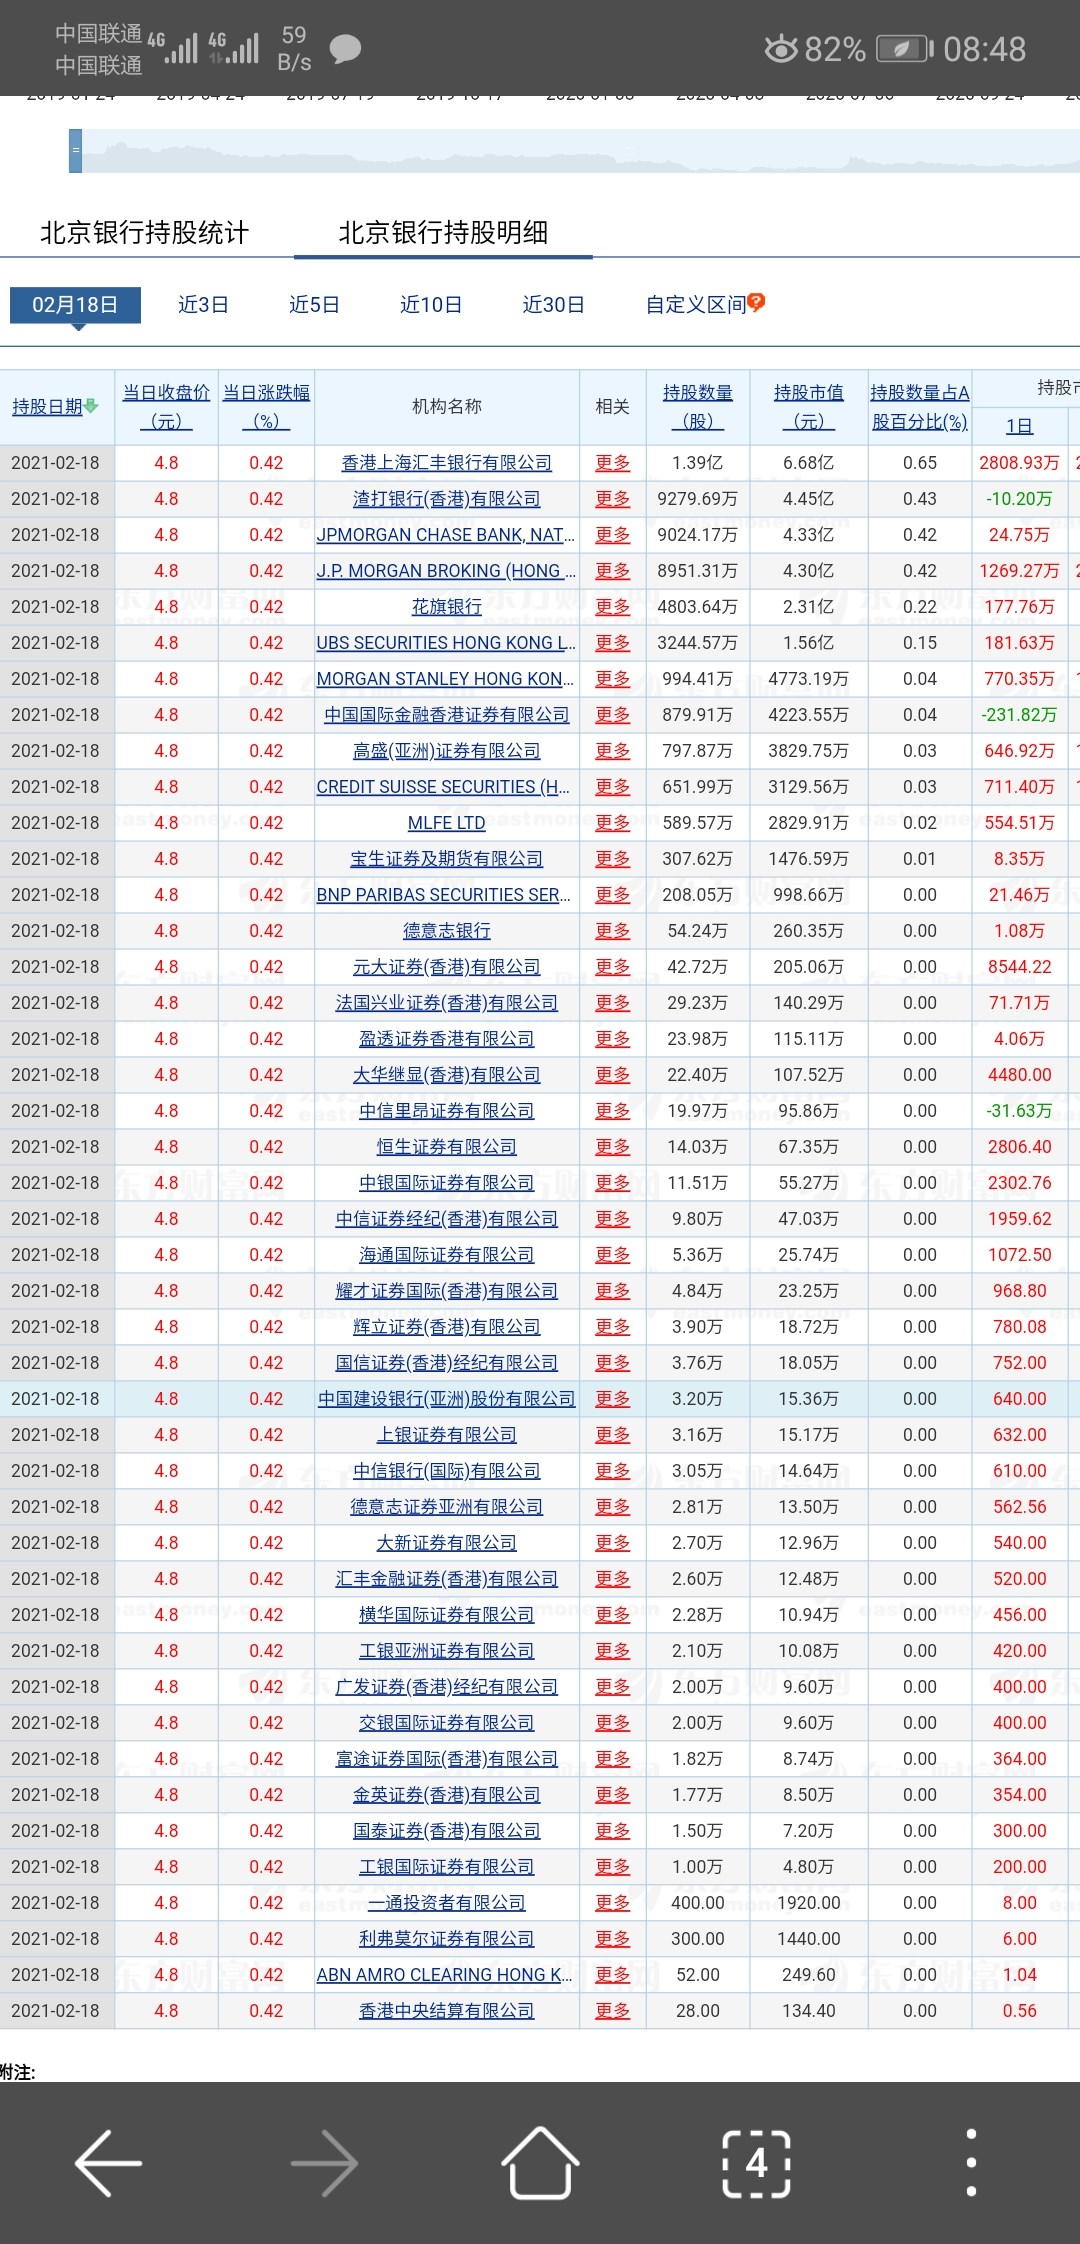This screenshot has width=1080, height=2244.
Task: Tap the chat bubble notification icon in status bar
Action: coord(345,48)
